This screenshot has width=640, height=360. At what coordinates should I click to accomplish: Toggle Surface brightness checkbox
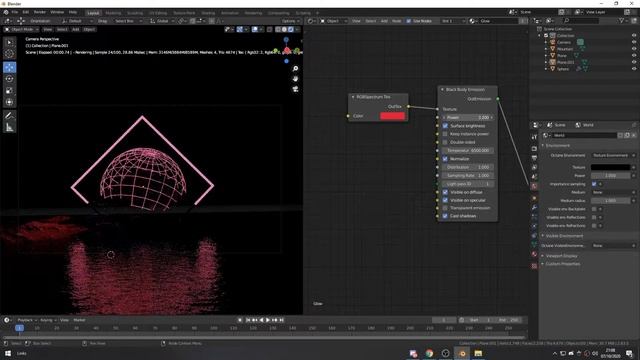tap(445, 126)
